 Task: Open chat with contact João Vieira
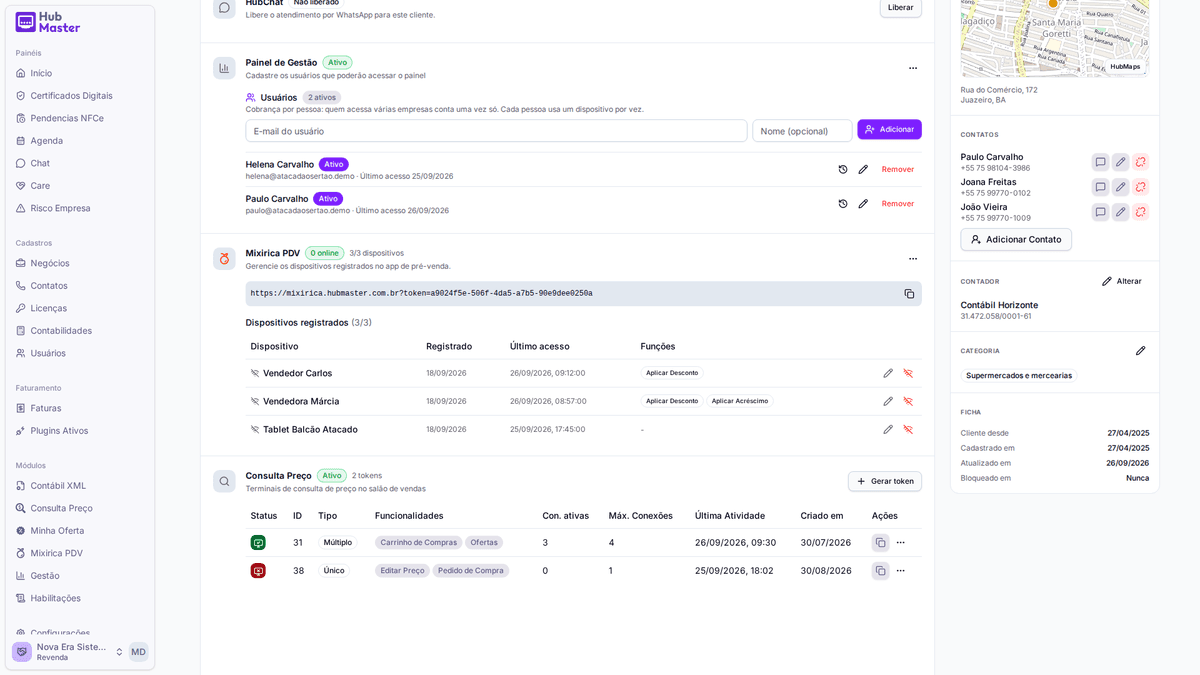coord(1100,212)
